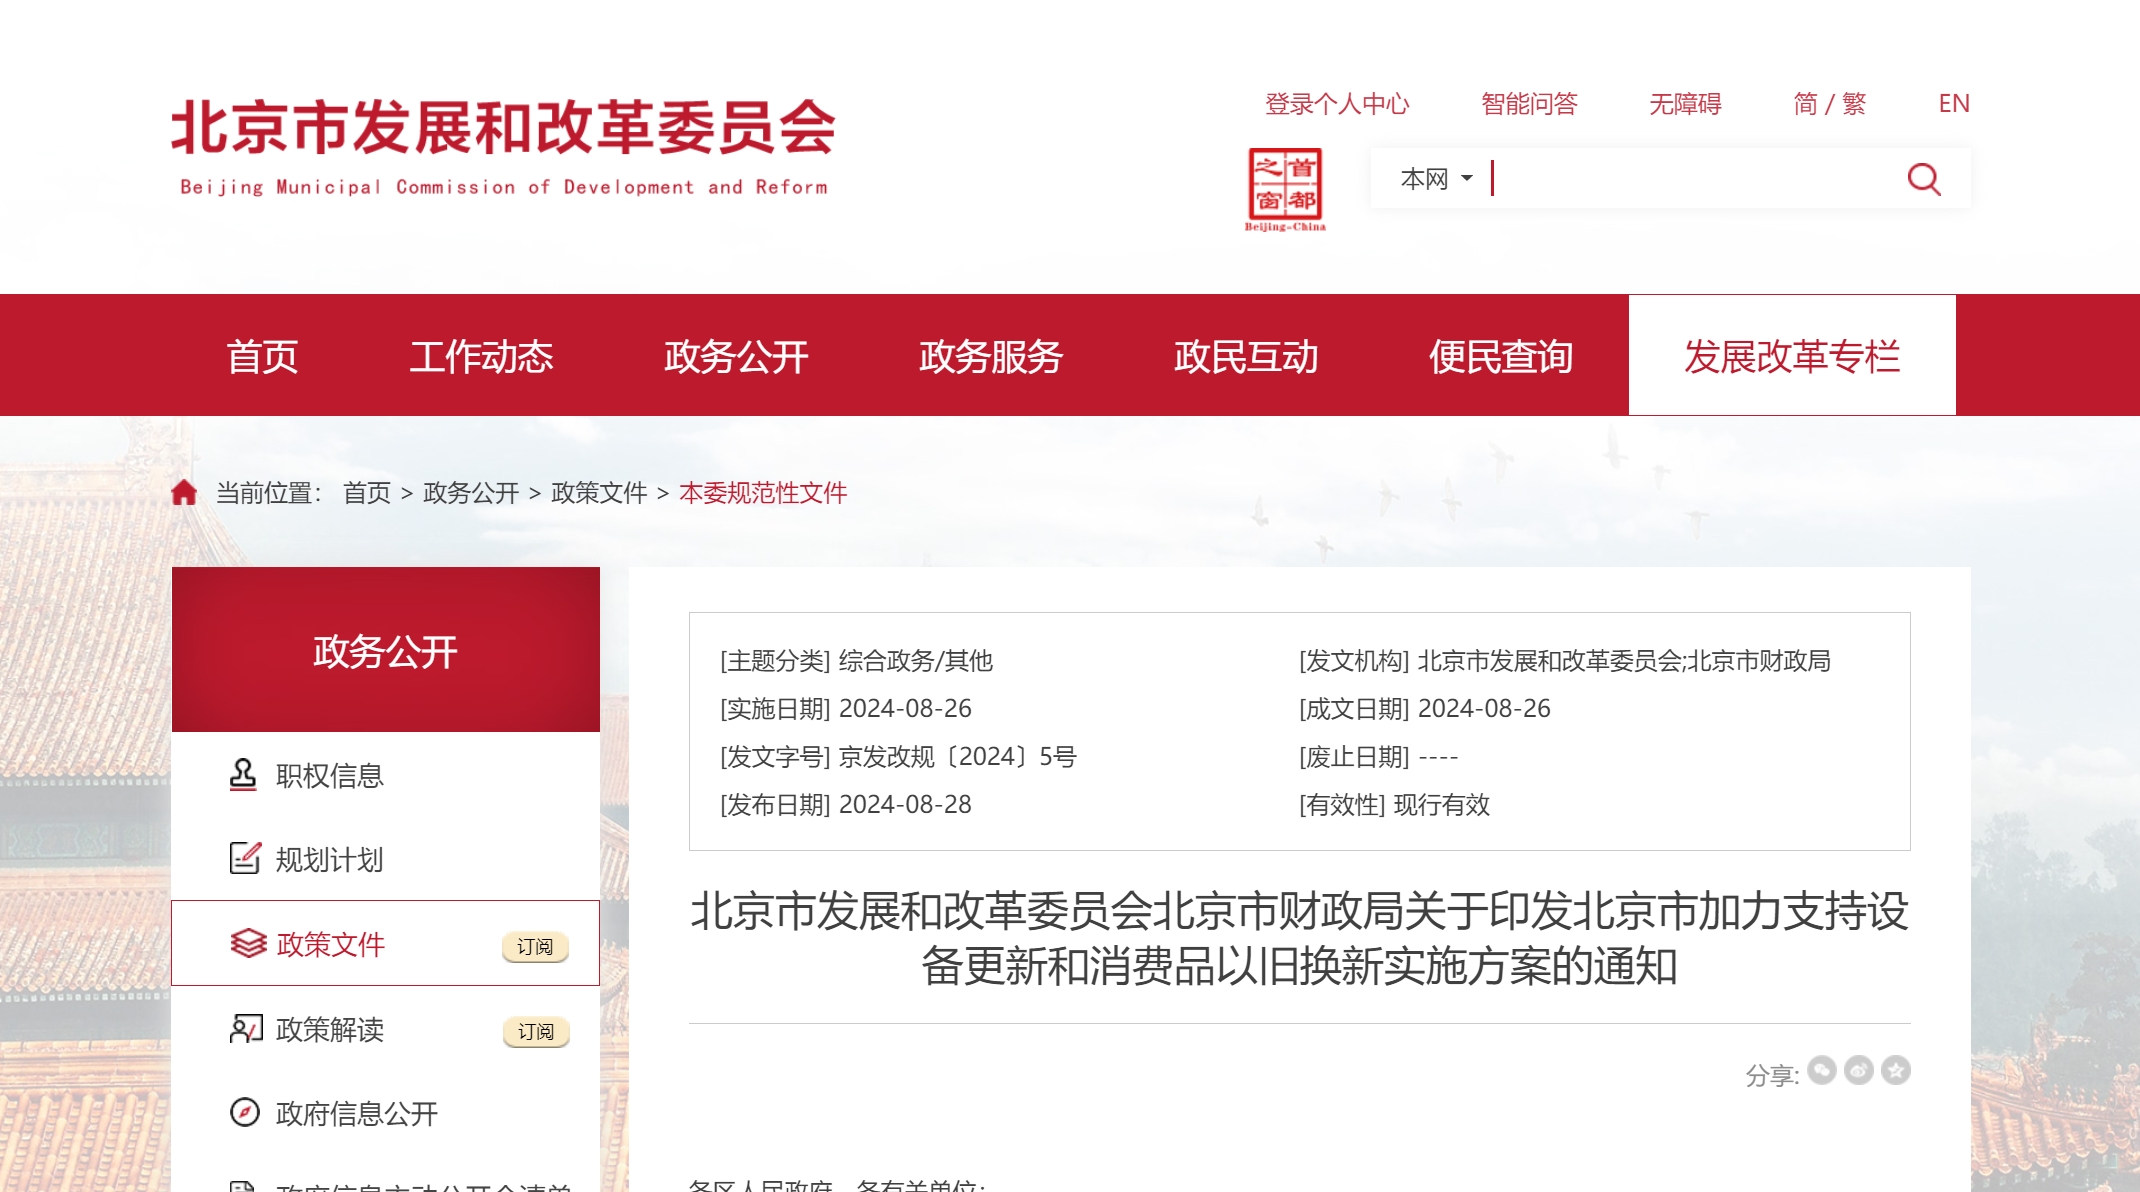Viewport: 2140px width, 1192px height.
Task: Click the [发文字号] 京发改规〔2024〕5号 text
Action: coord(898,757)
